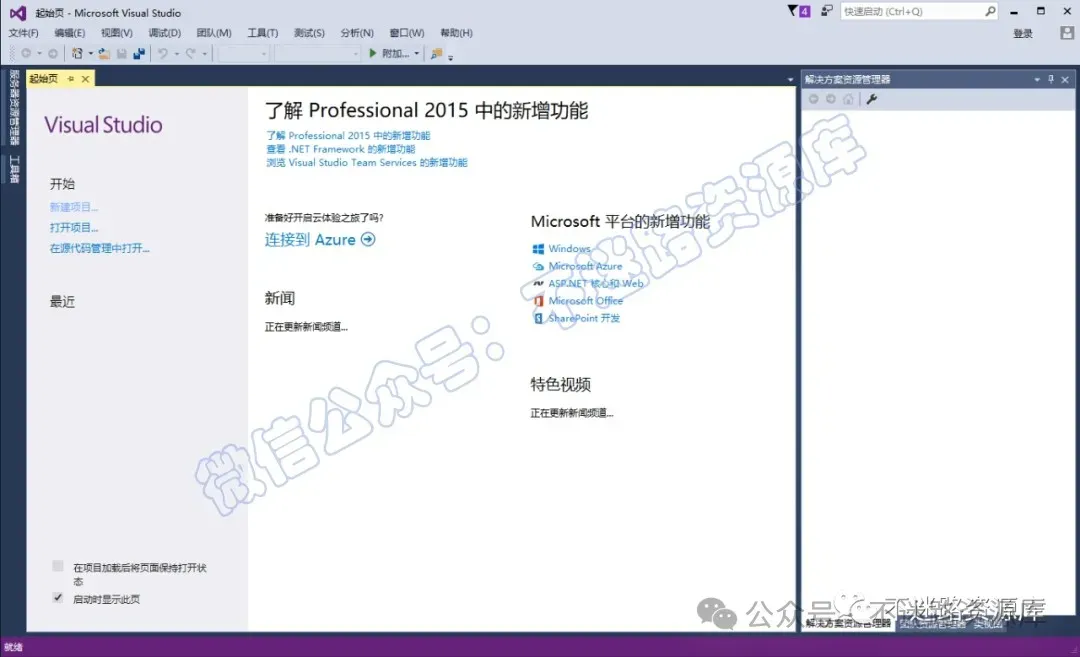1080x657 pixels.
Task: Click the SharePoint icon in platform list
Action: click(539, 318)
